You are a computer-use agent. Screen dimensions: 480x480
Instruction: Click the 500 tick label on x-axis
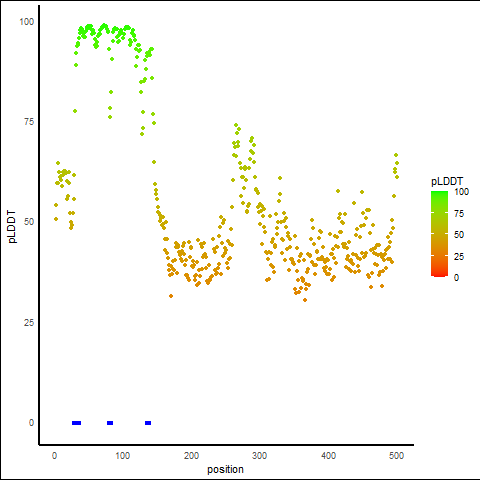(396, 455)
